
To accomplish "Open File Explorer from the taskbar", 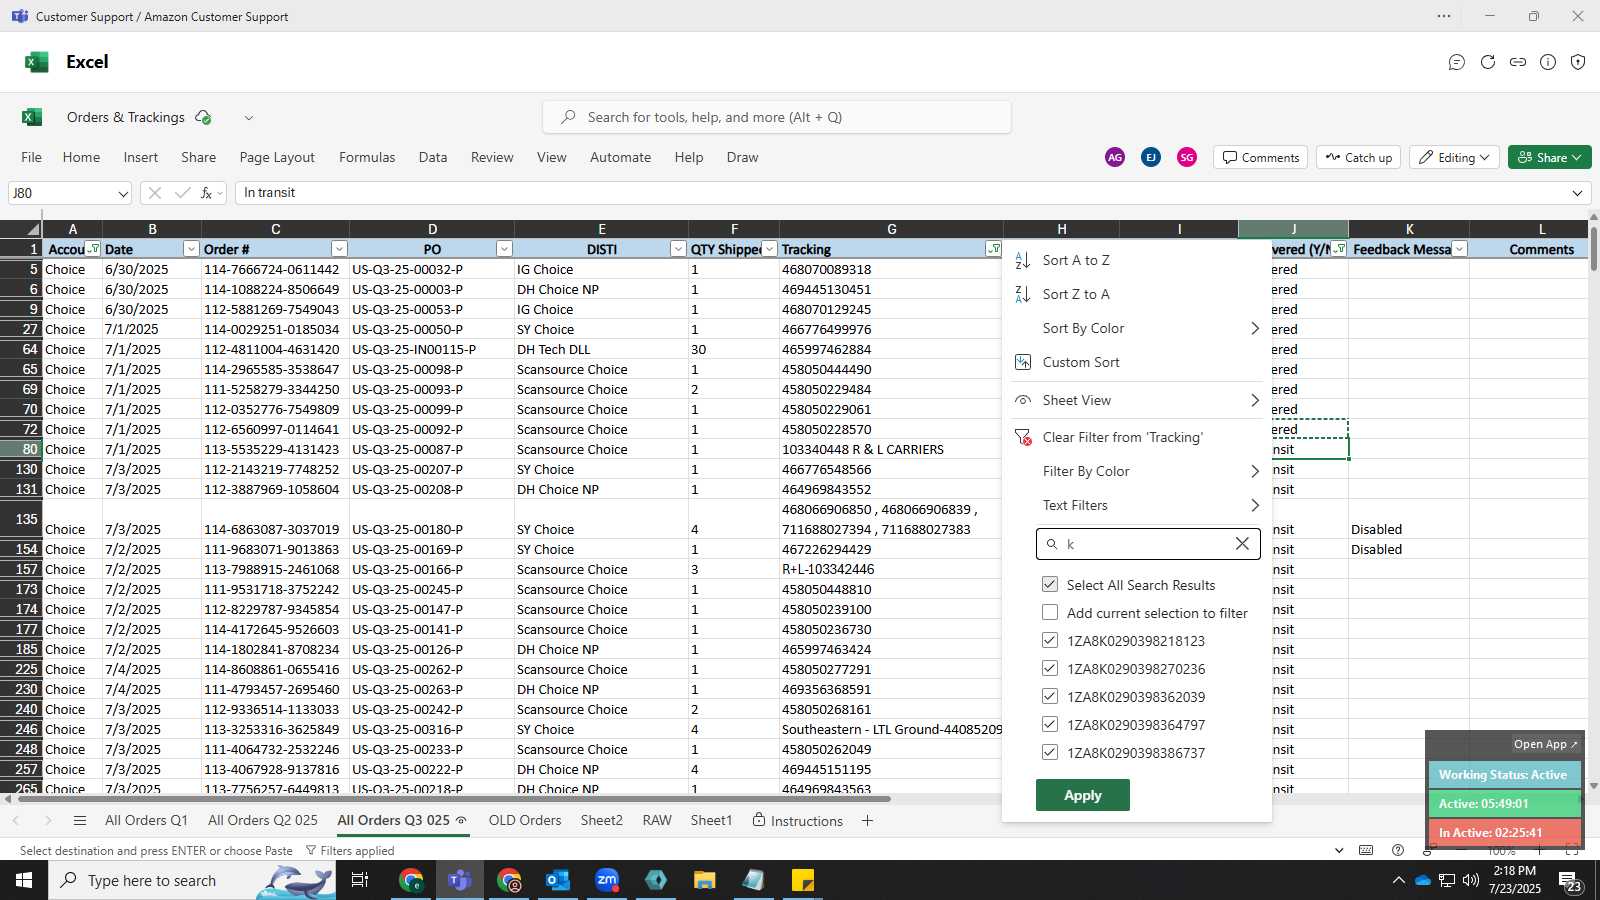I will 705,880.
